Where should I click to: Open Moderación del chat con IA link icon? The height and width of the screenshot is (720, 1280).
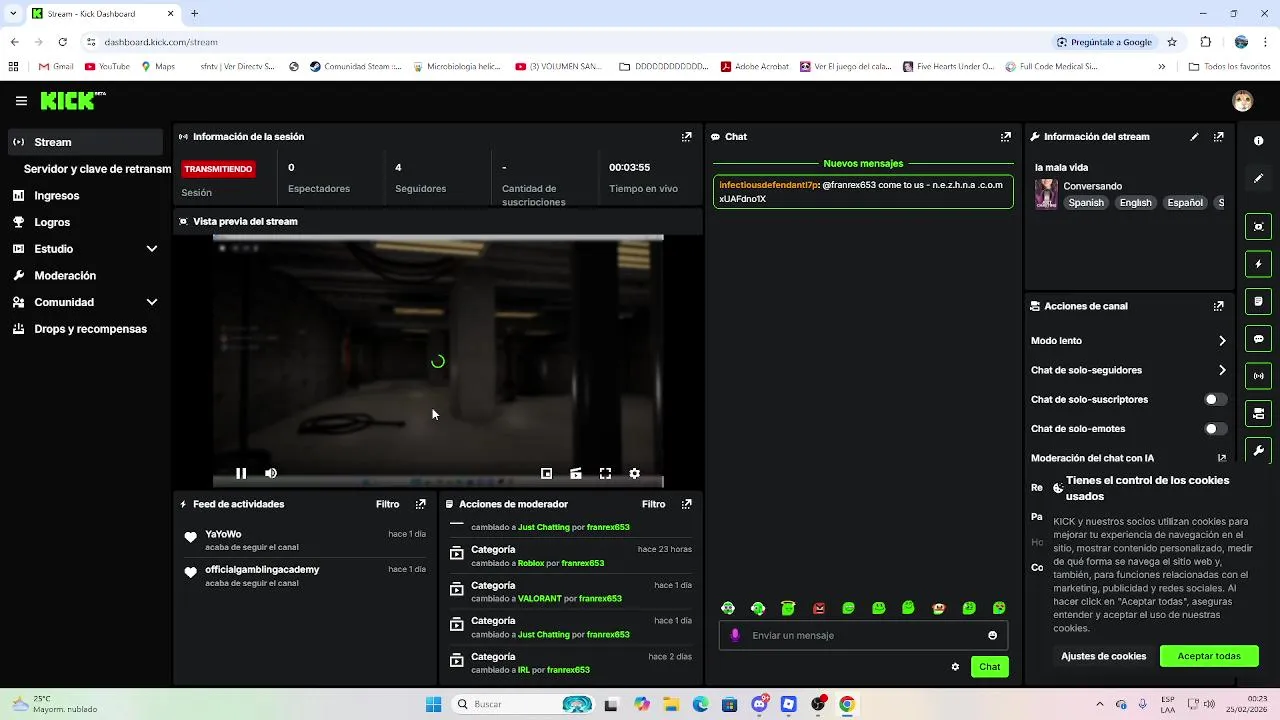pos(1221,458)
